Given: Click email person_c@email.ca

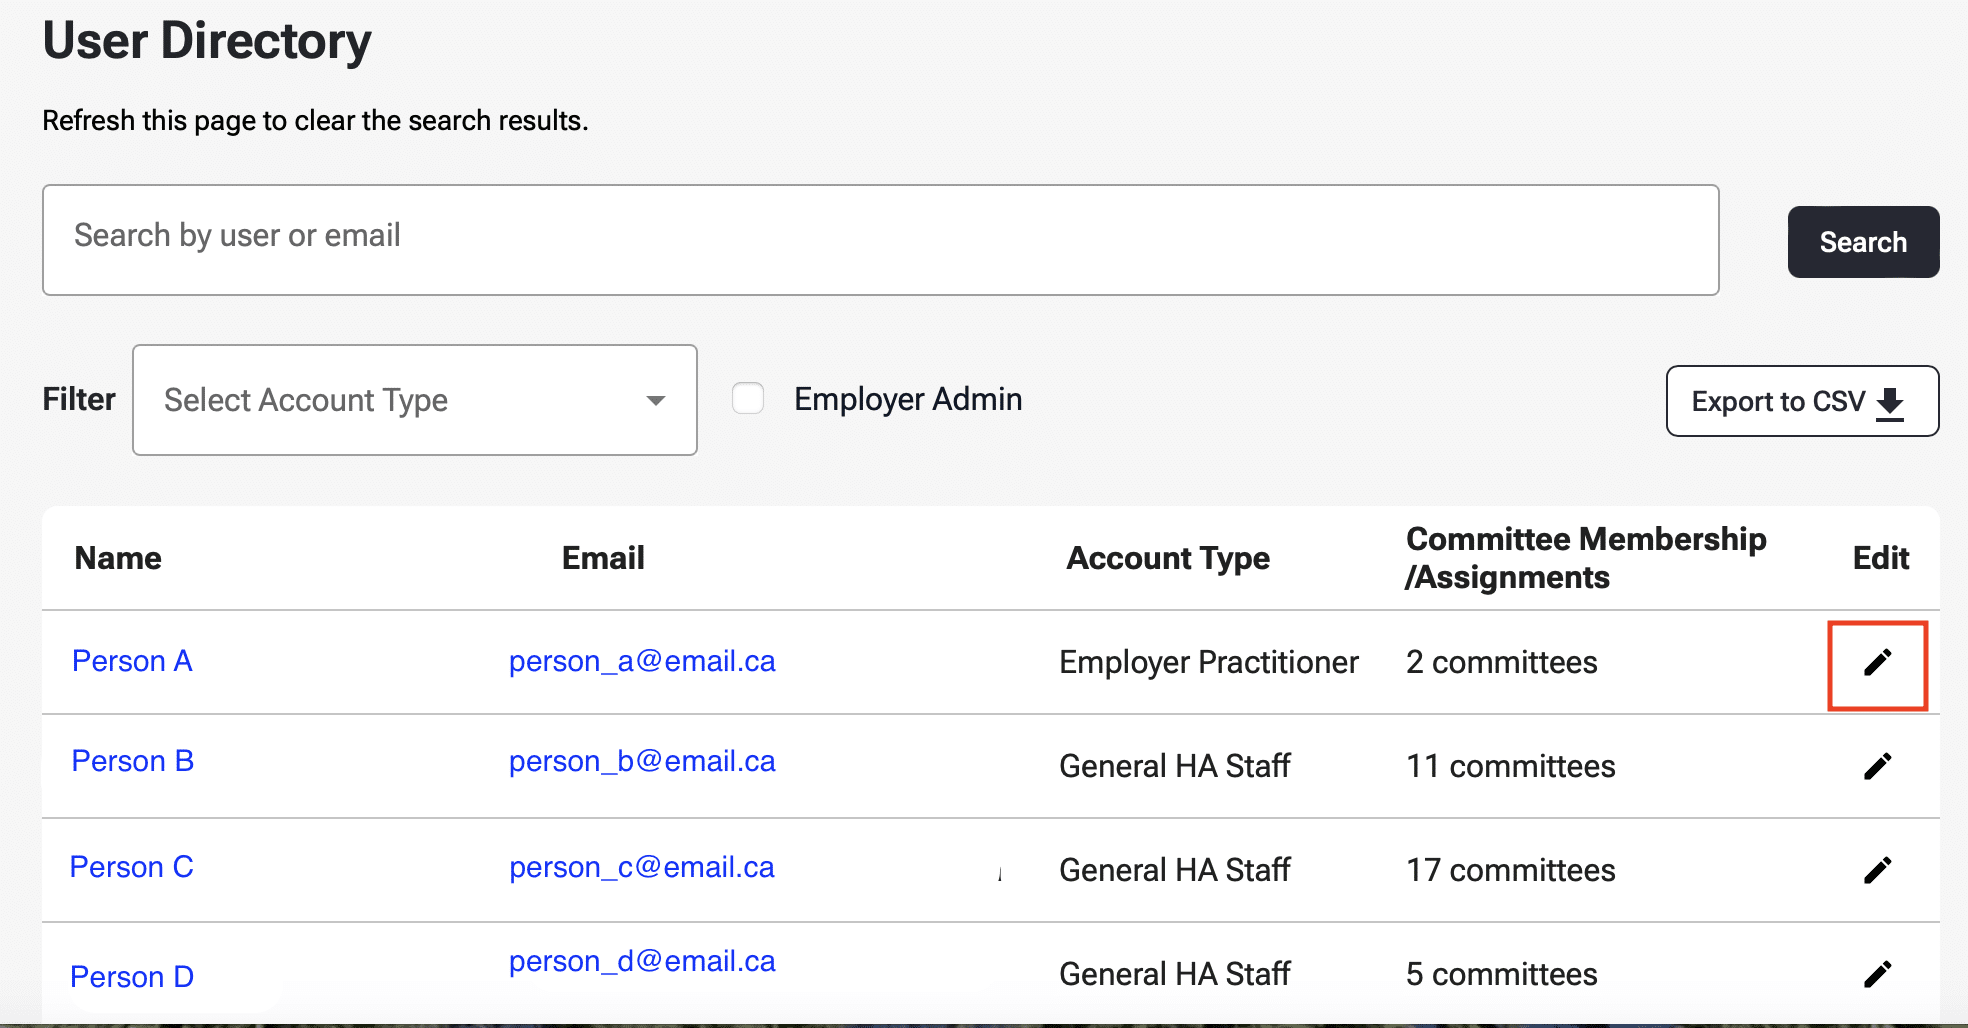Looking at the screenshot, I should 642,868.
